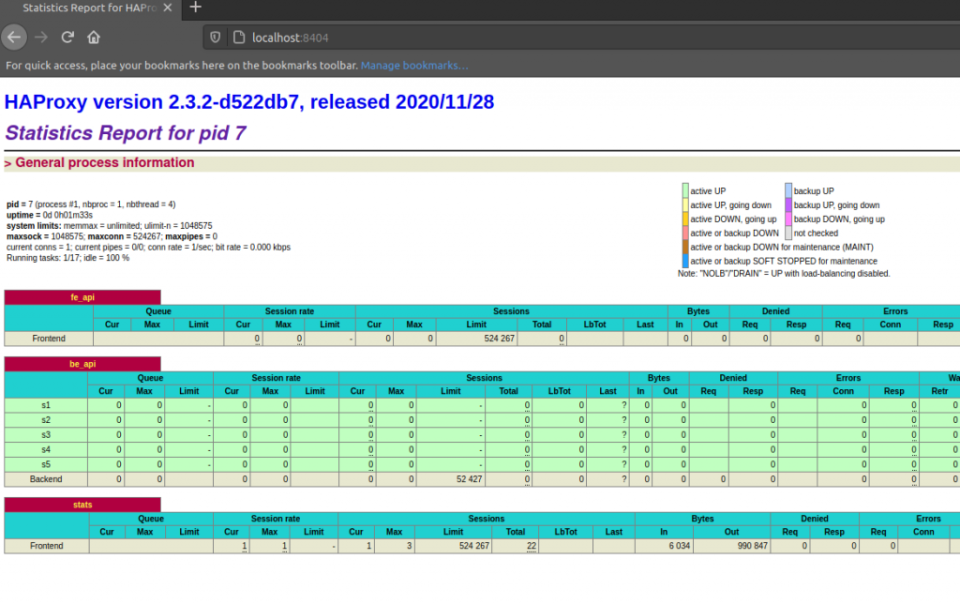Click the HAProxy version 2.3.2 heading link
960x604 pixels.
point(250,102)
